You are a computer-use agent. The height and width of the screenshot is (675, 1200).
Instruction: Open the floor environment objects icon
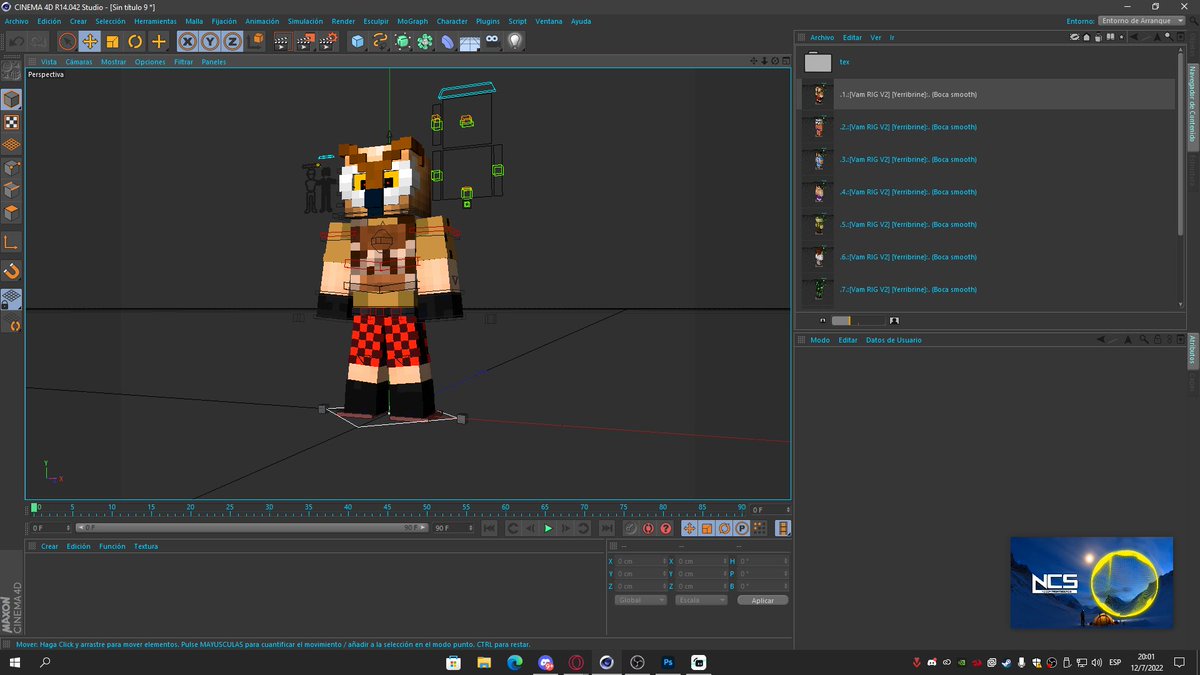(470, 41)
